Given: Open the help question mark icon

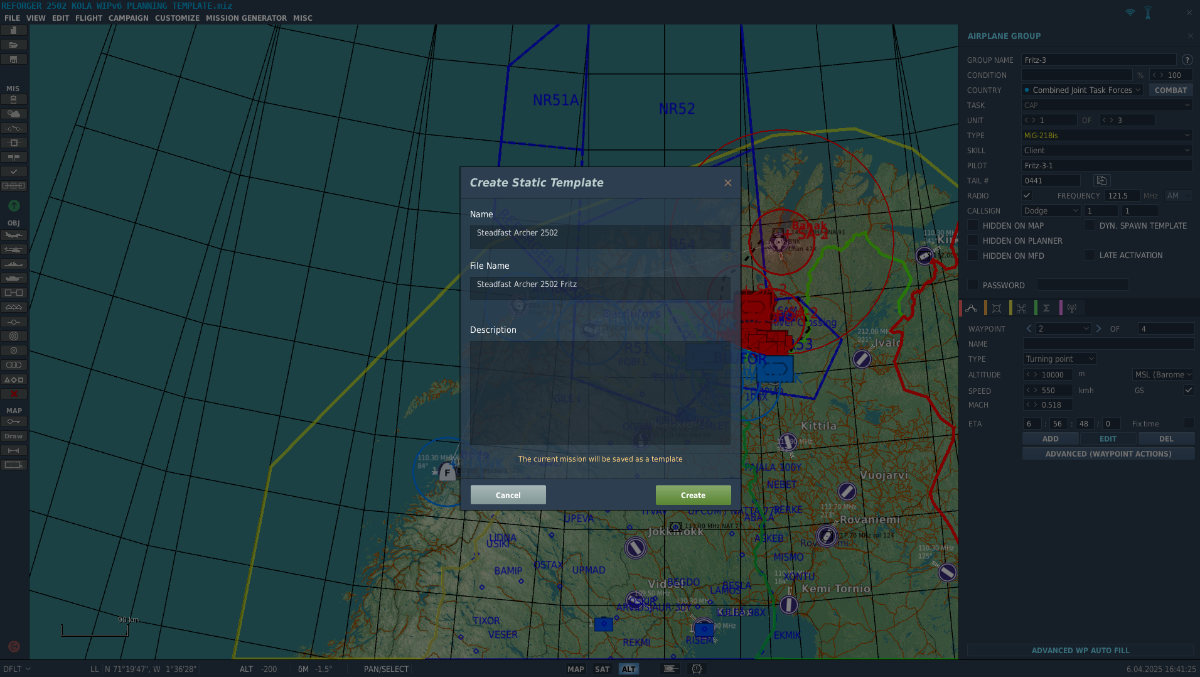Looking at the screenshot, I should click(1187, 60).
